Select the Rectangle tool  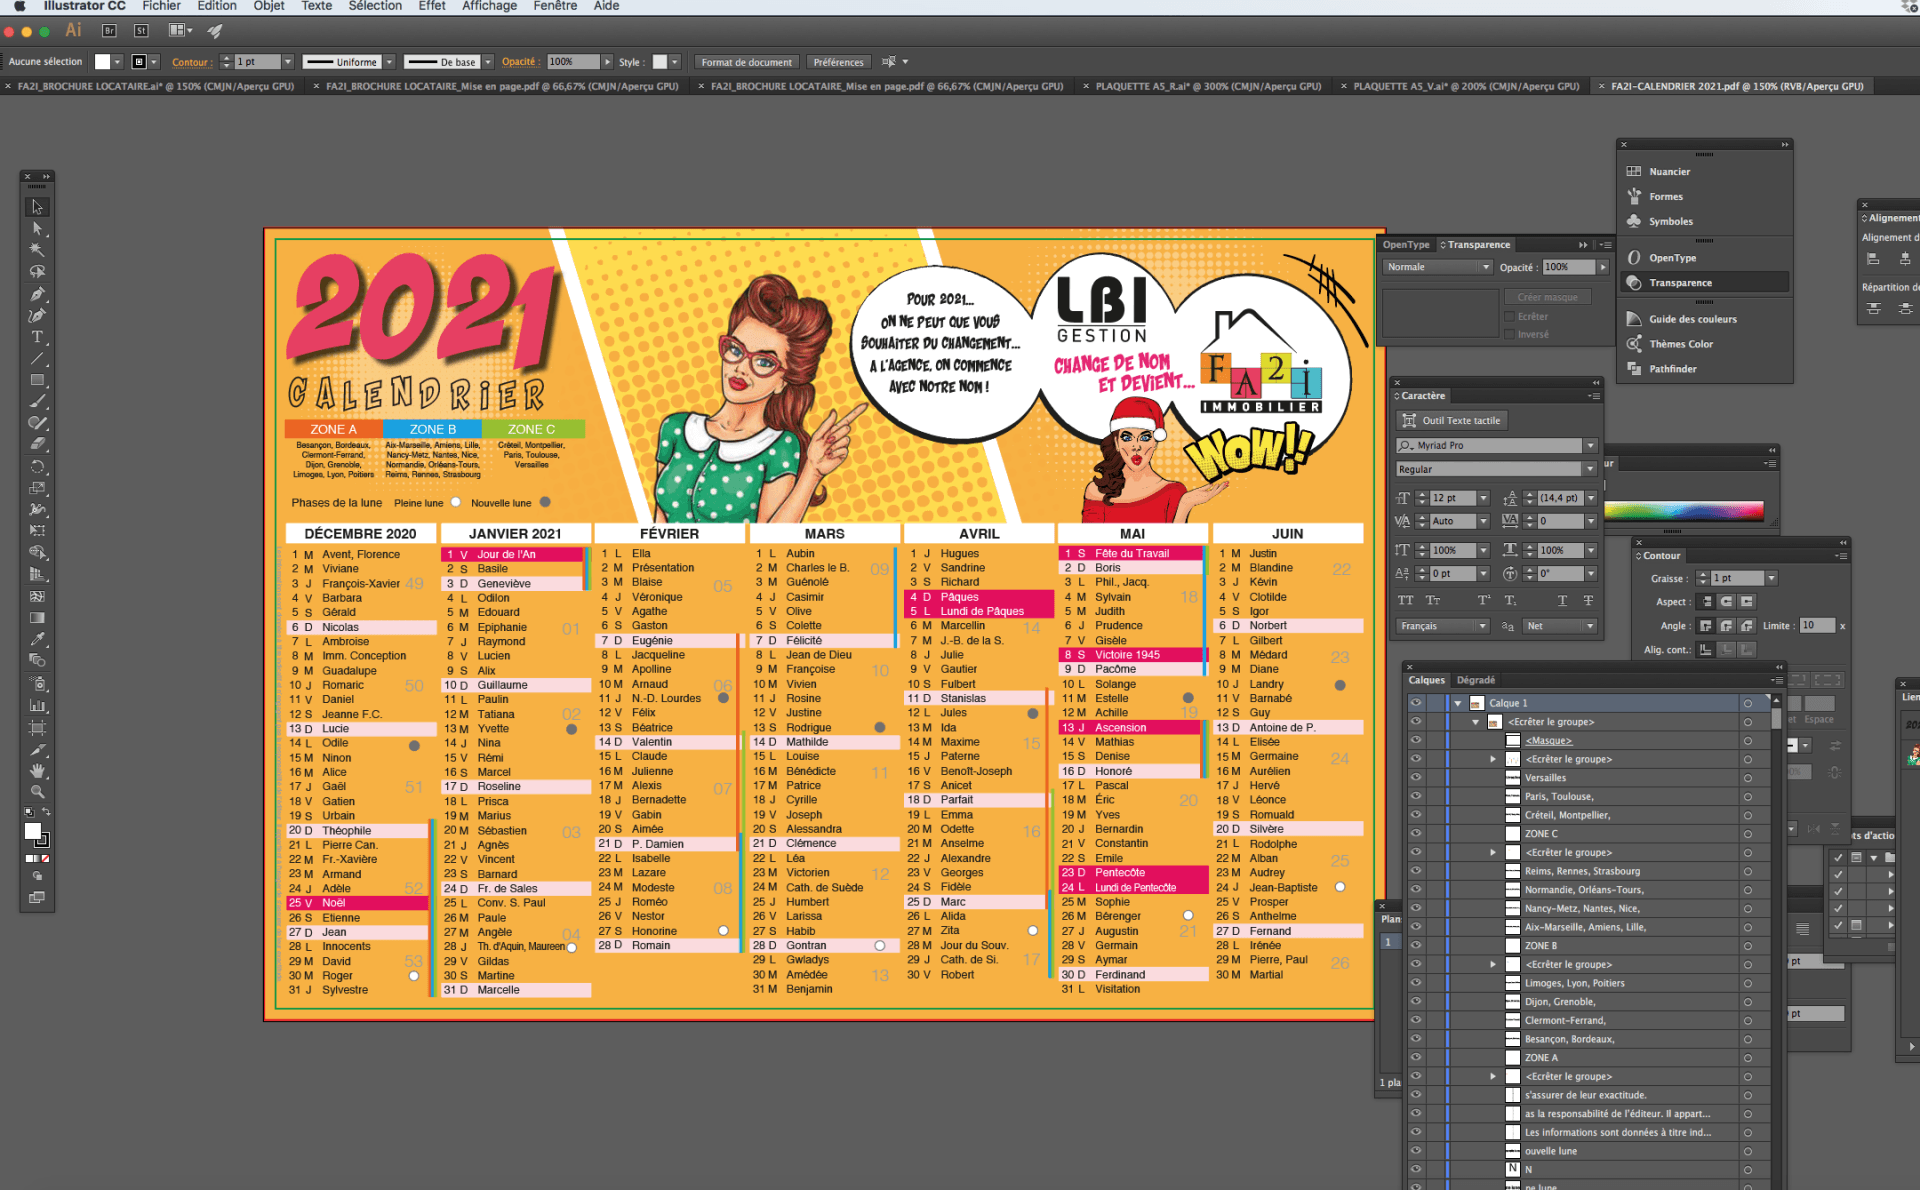[37, 380]
